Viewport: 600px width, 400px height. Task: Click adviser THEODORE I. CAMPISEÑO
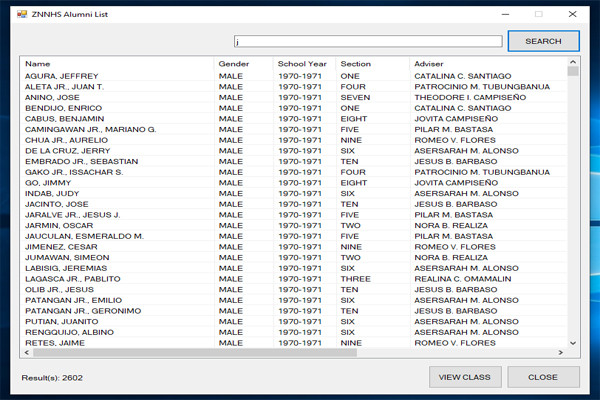coord(470,98)
